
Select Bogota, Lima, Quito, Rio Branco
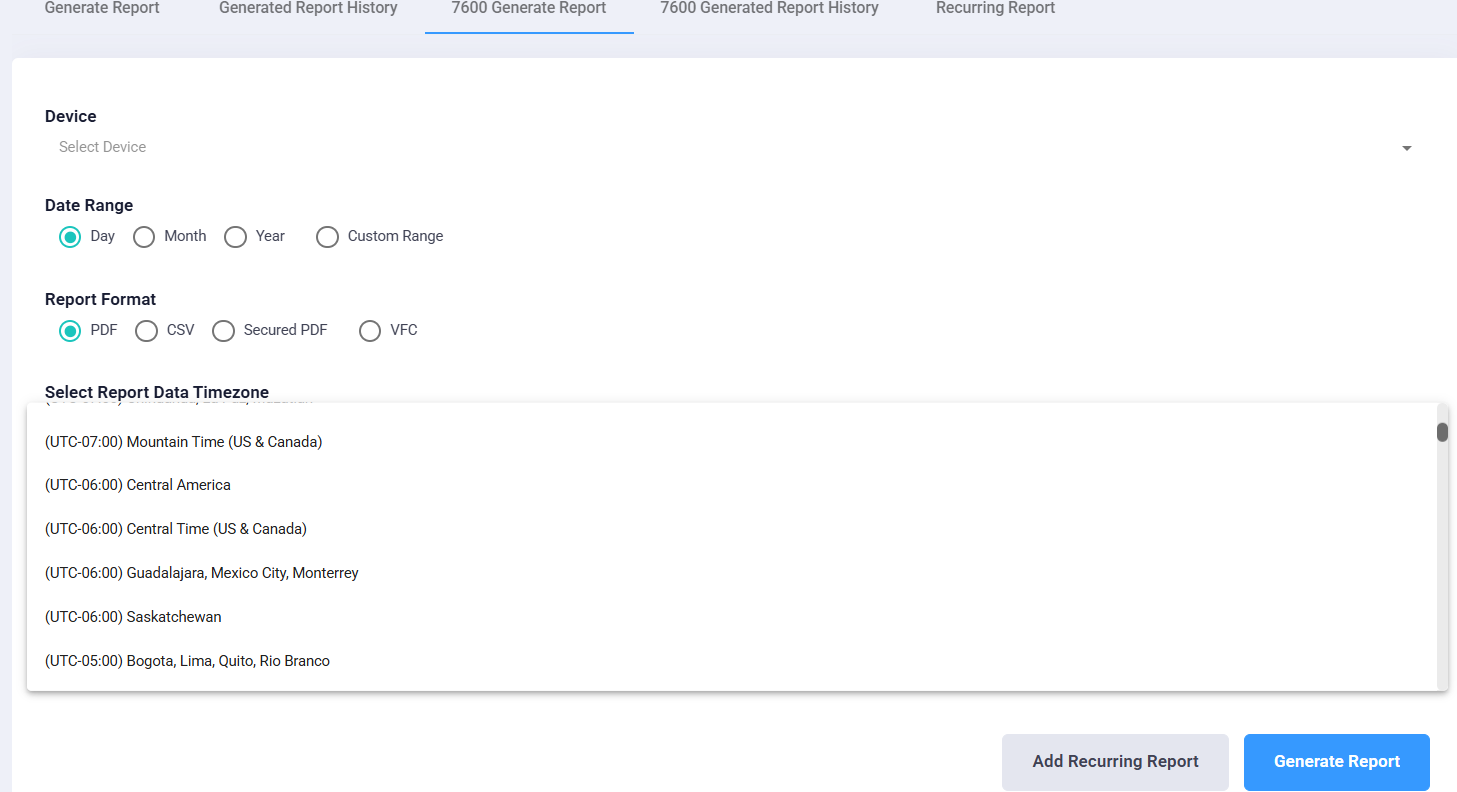[x=732, y=661]
